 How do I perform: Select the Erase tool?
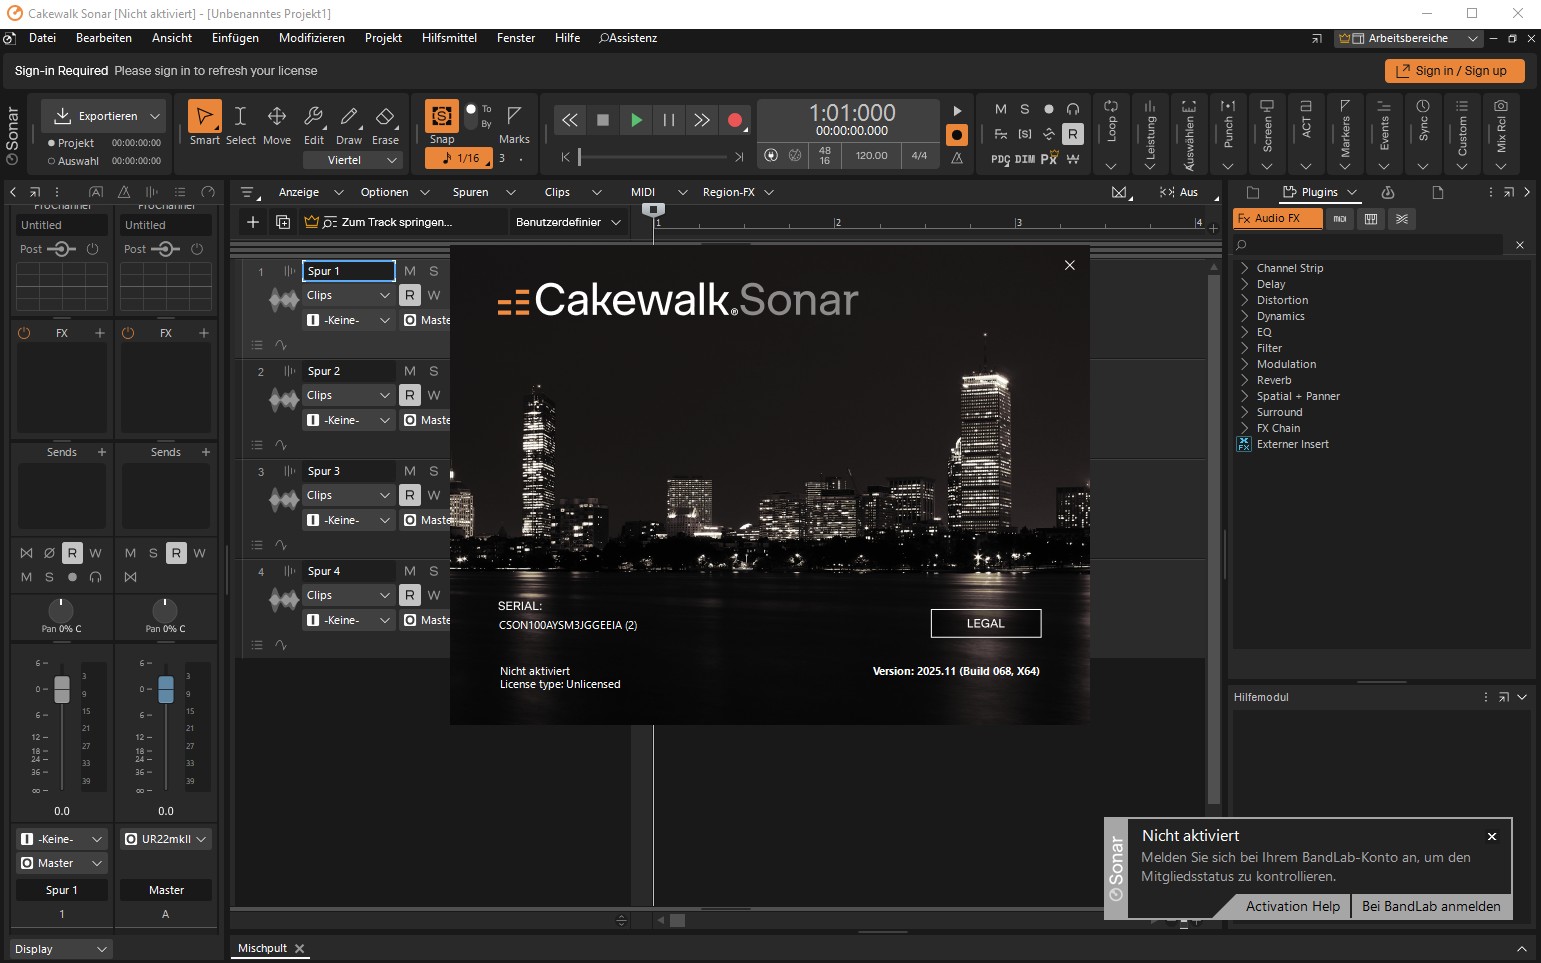tap(385, 117)
